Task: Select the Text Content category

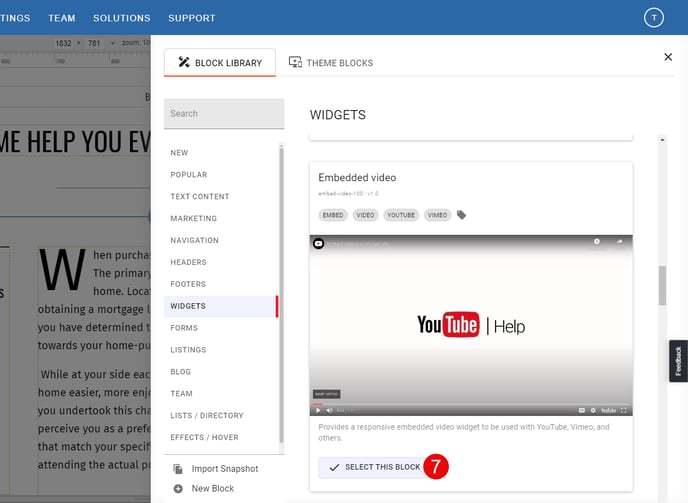Action: (x=200, y=197)
